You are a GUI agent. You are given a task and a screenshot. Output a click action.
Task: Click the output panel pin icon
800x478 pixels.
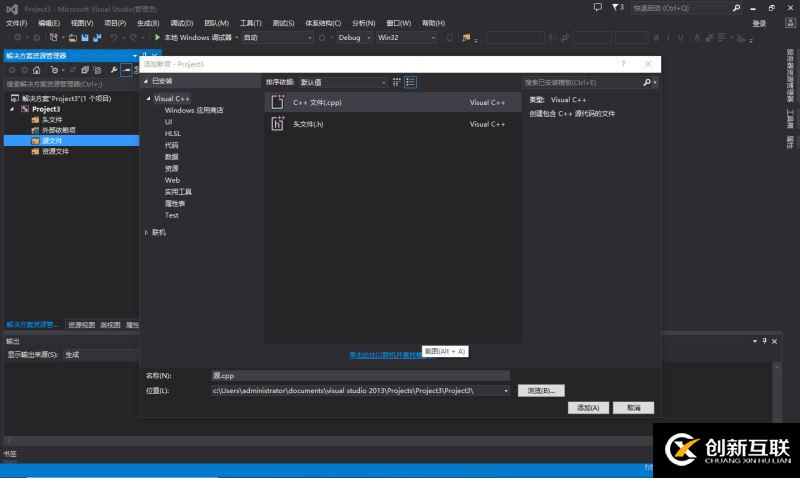click(x=764, y=341)
